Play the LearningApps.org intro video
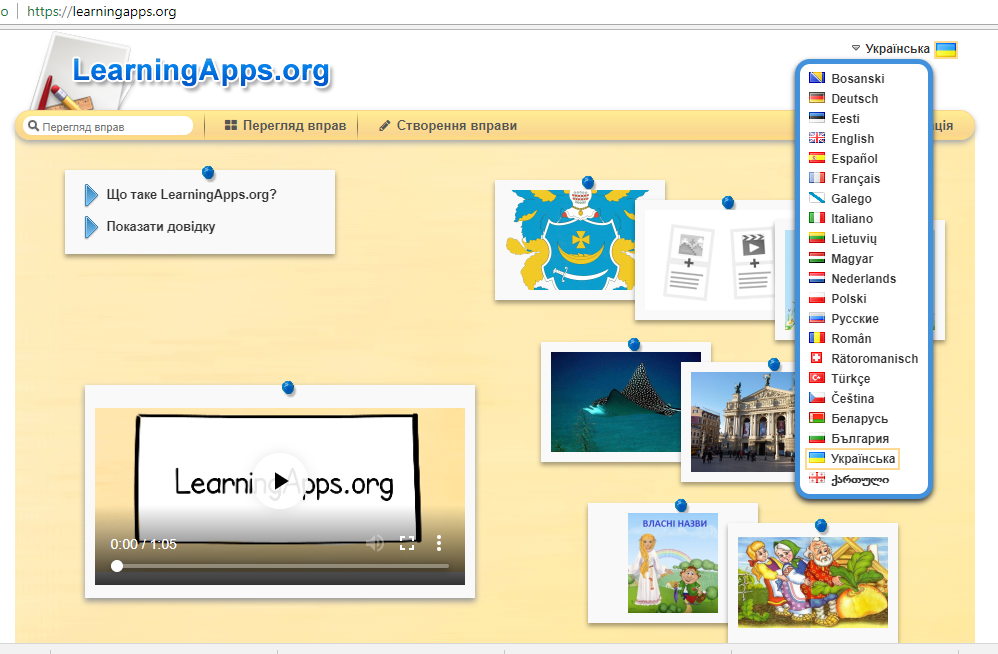This screenshot has height=654, width=998. 280,481
